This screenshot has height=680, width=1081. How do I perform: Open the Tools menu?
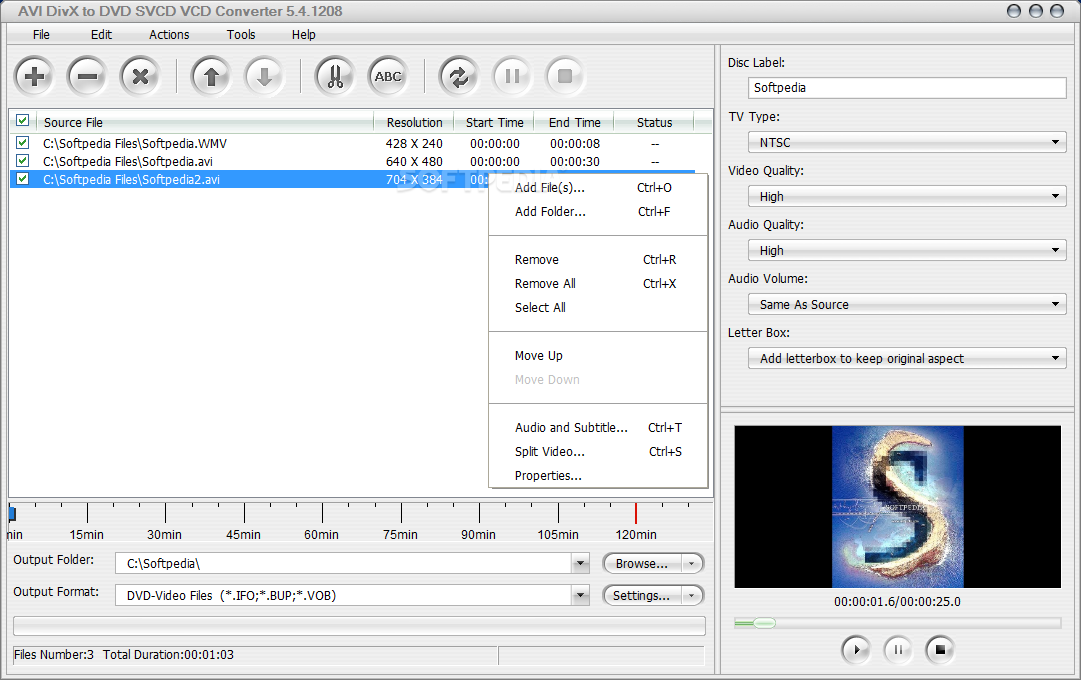point(241,34)
